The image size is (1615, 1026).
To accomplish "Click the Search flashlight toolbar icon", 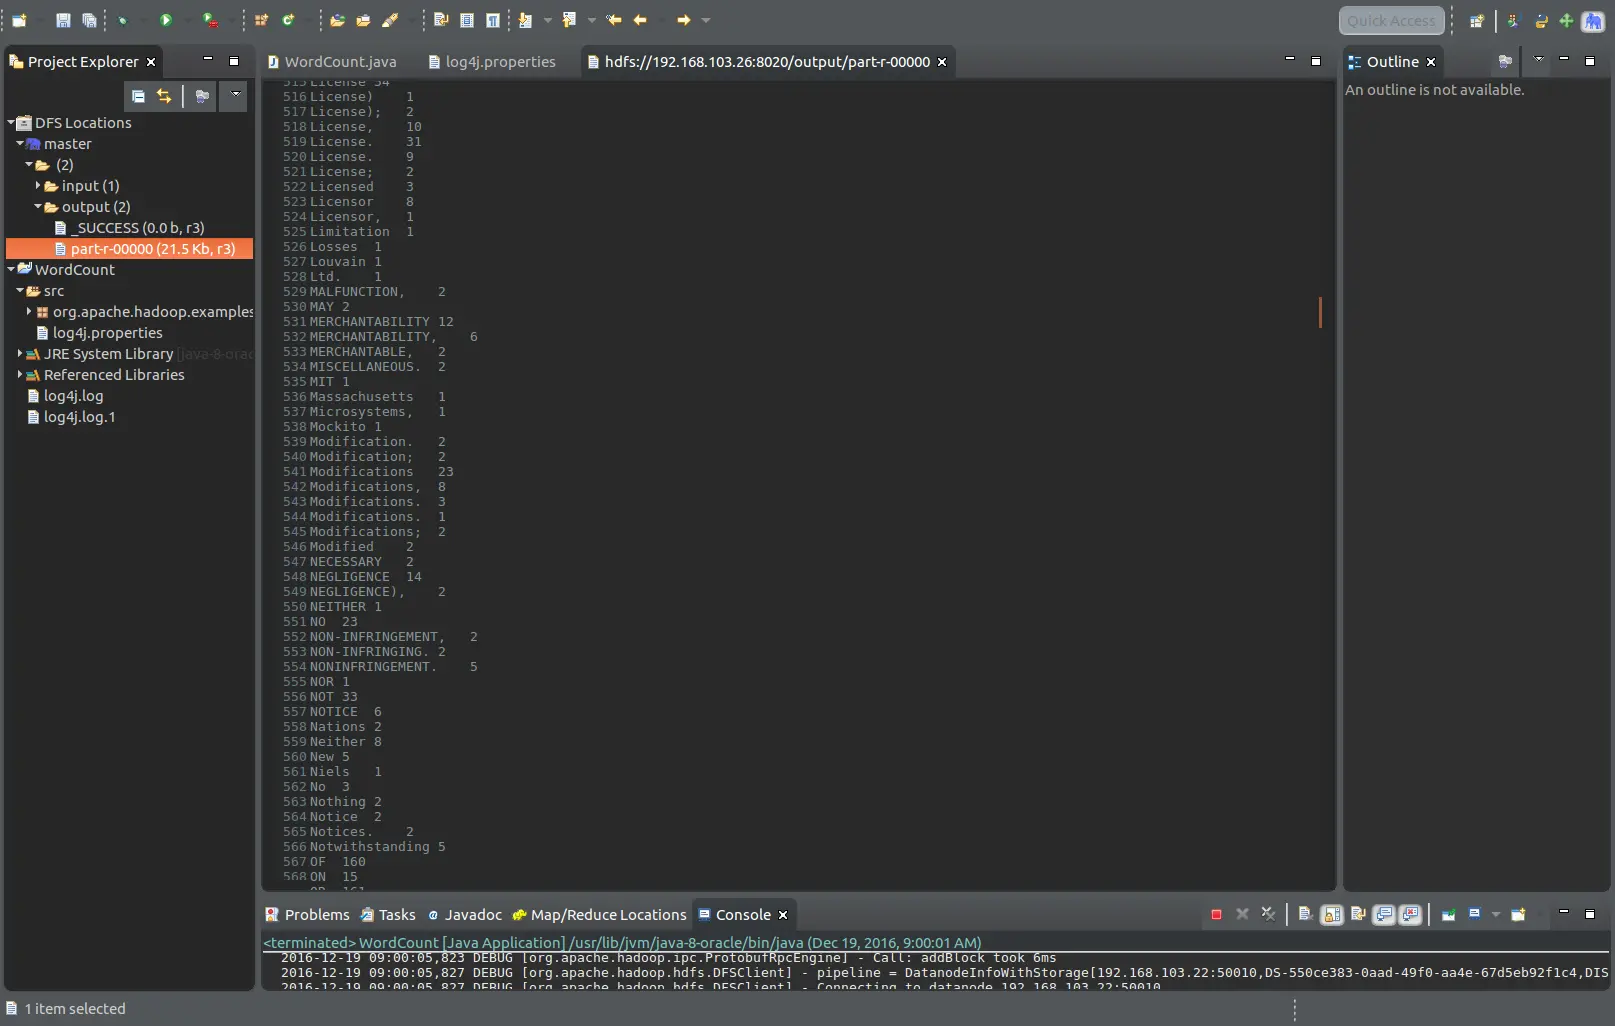I will (390, 20).
